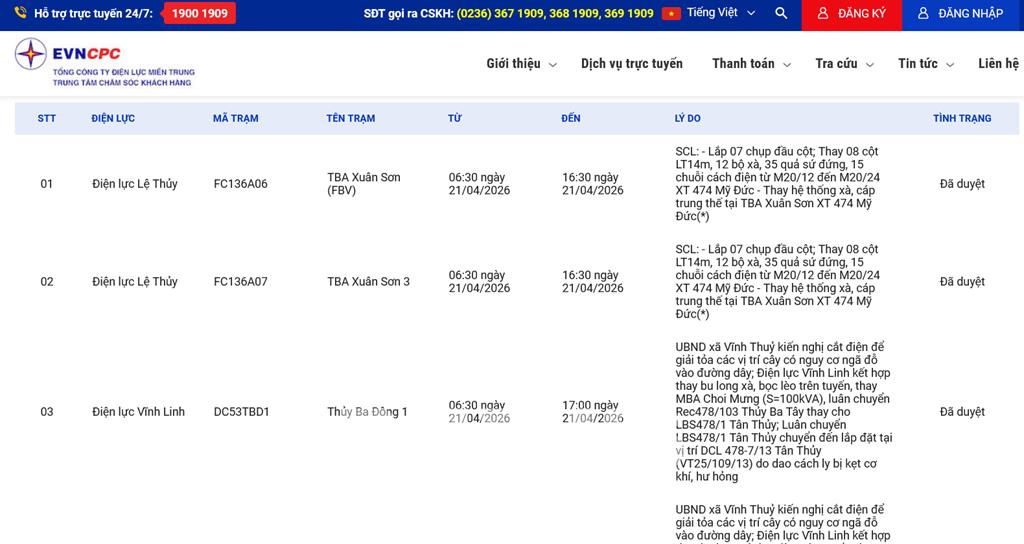Click the TBA Xuân Sơn 3 station name
Image resolution: width=1024 pixels, height=544 pixels.
368,282
